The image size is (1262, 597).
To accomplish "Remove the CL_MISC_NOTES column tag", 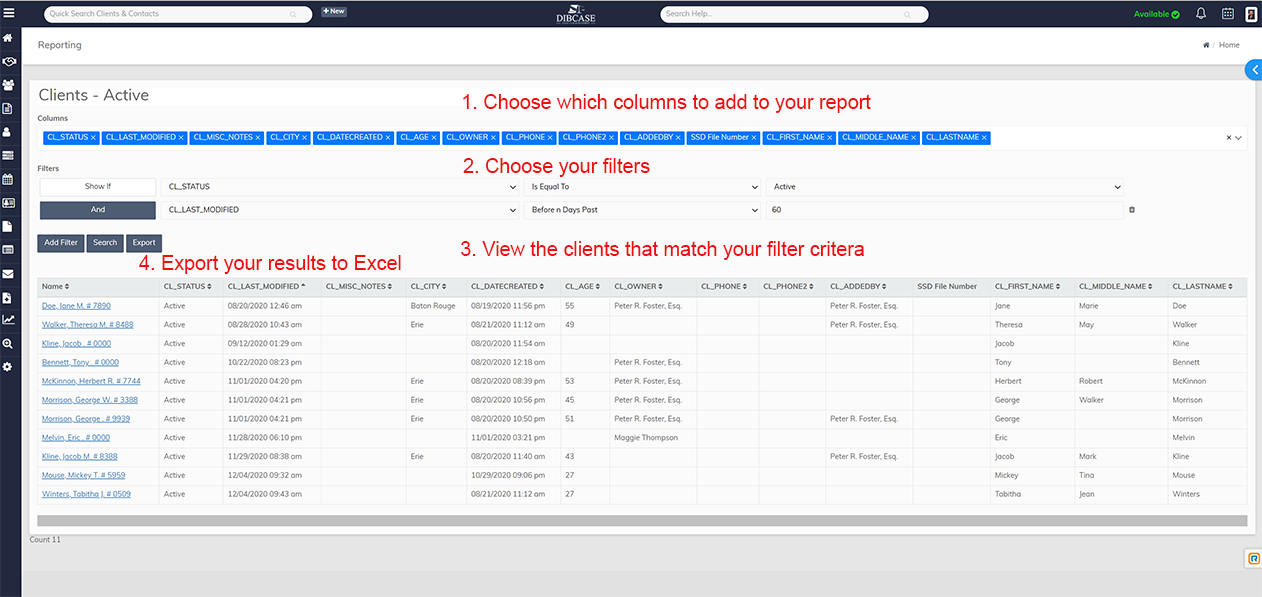I will pyautogui.click(x=257, y=137).
